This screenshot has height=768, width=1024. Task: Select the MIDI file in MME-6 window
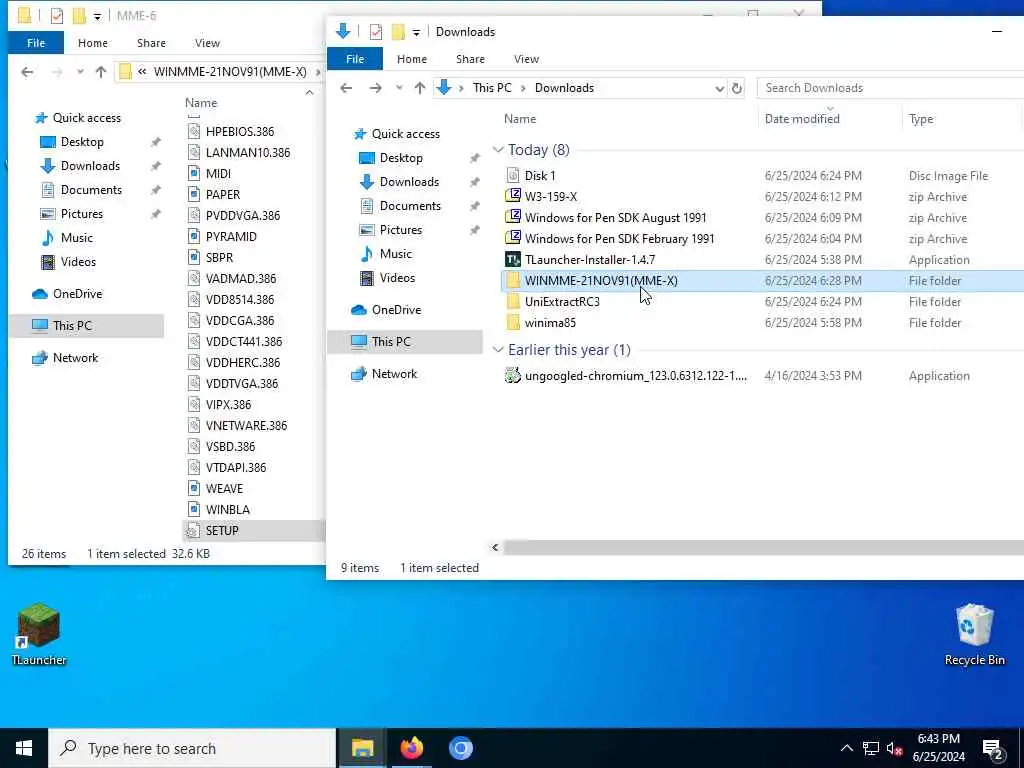[218, 174]
